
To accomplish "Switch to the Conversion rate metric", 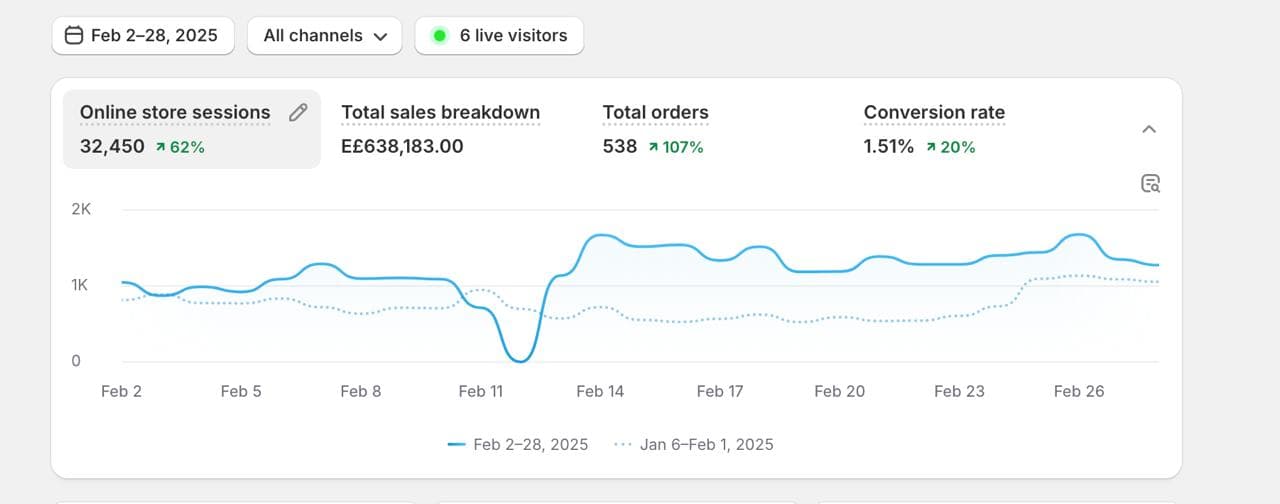I will [934, 113].
